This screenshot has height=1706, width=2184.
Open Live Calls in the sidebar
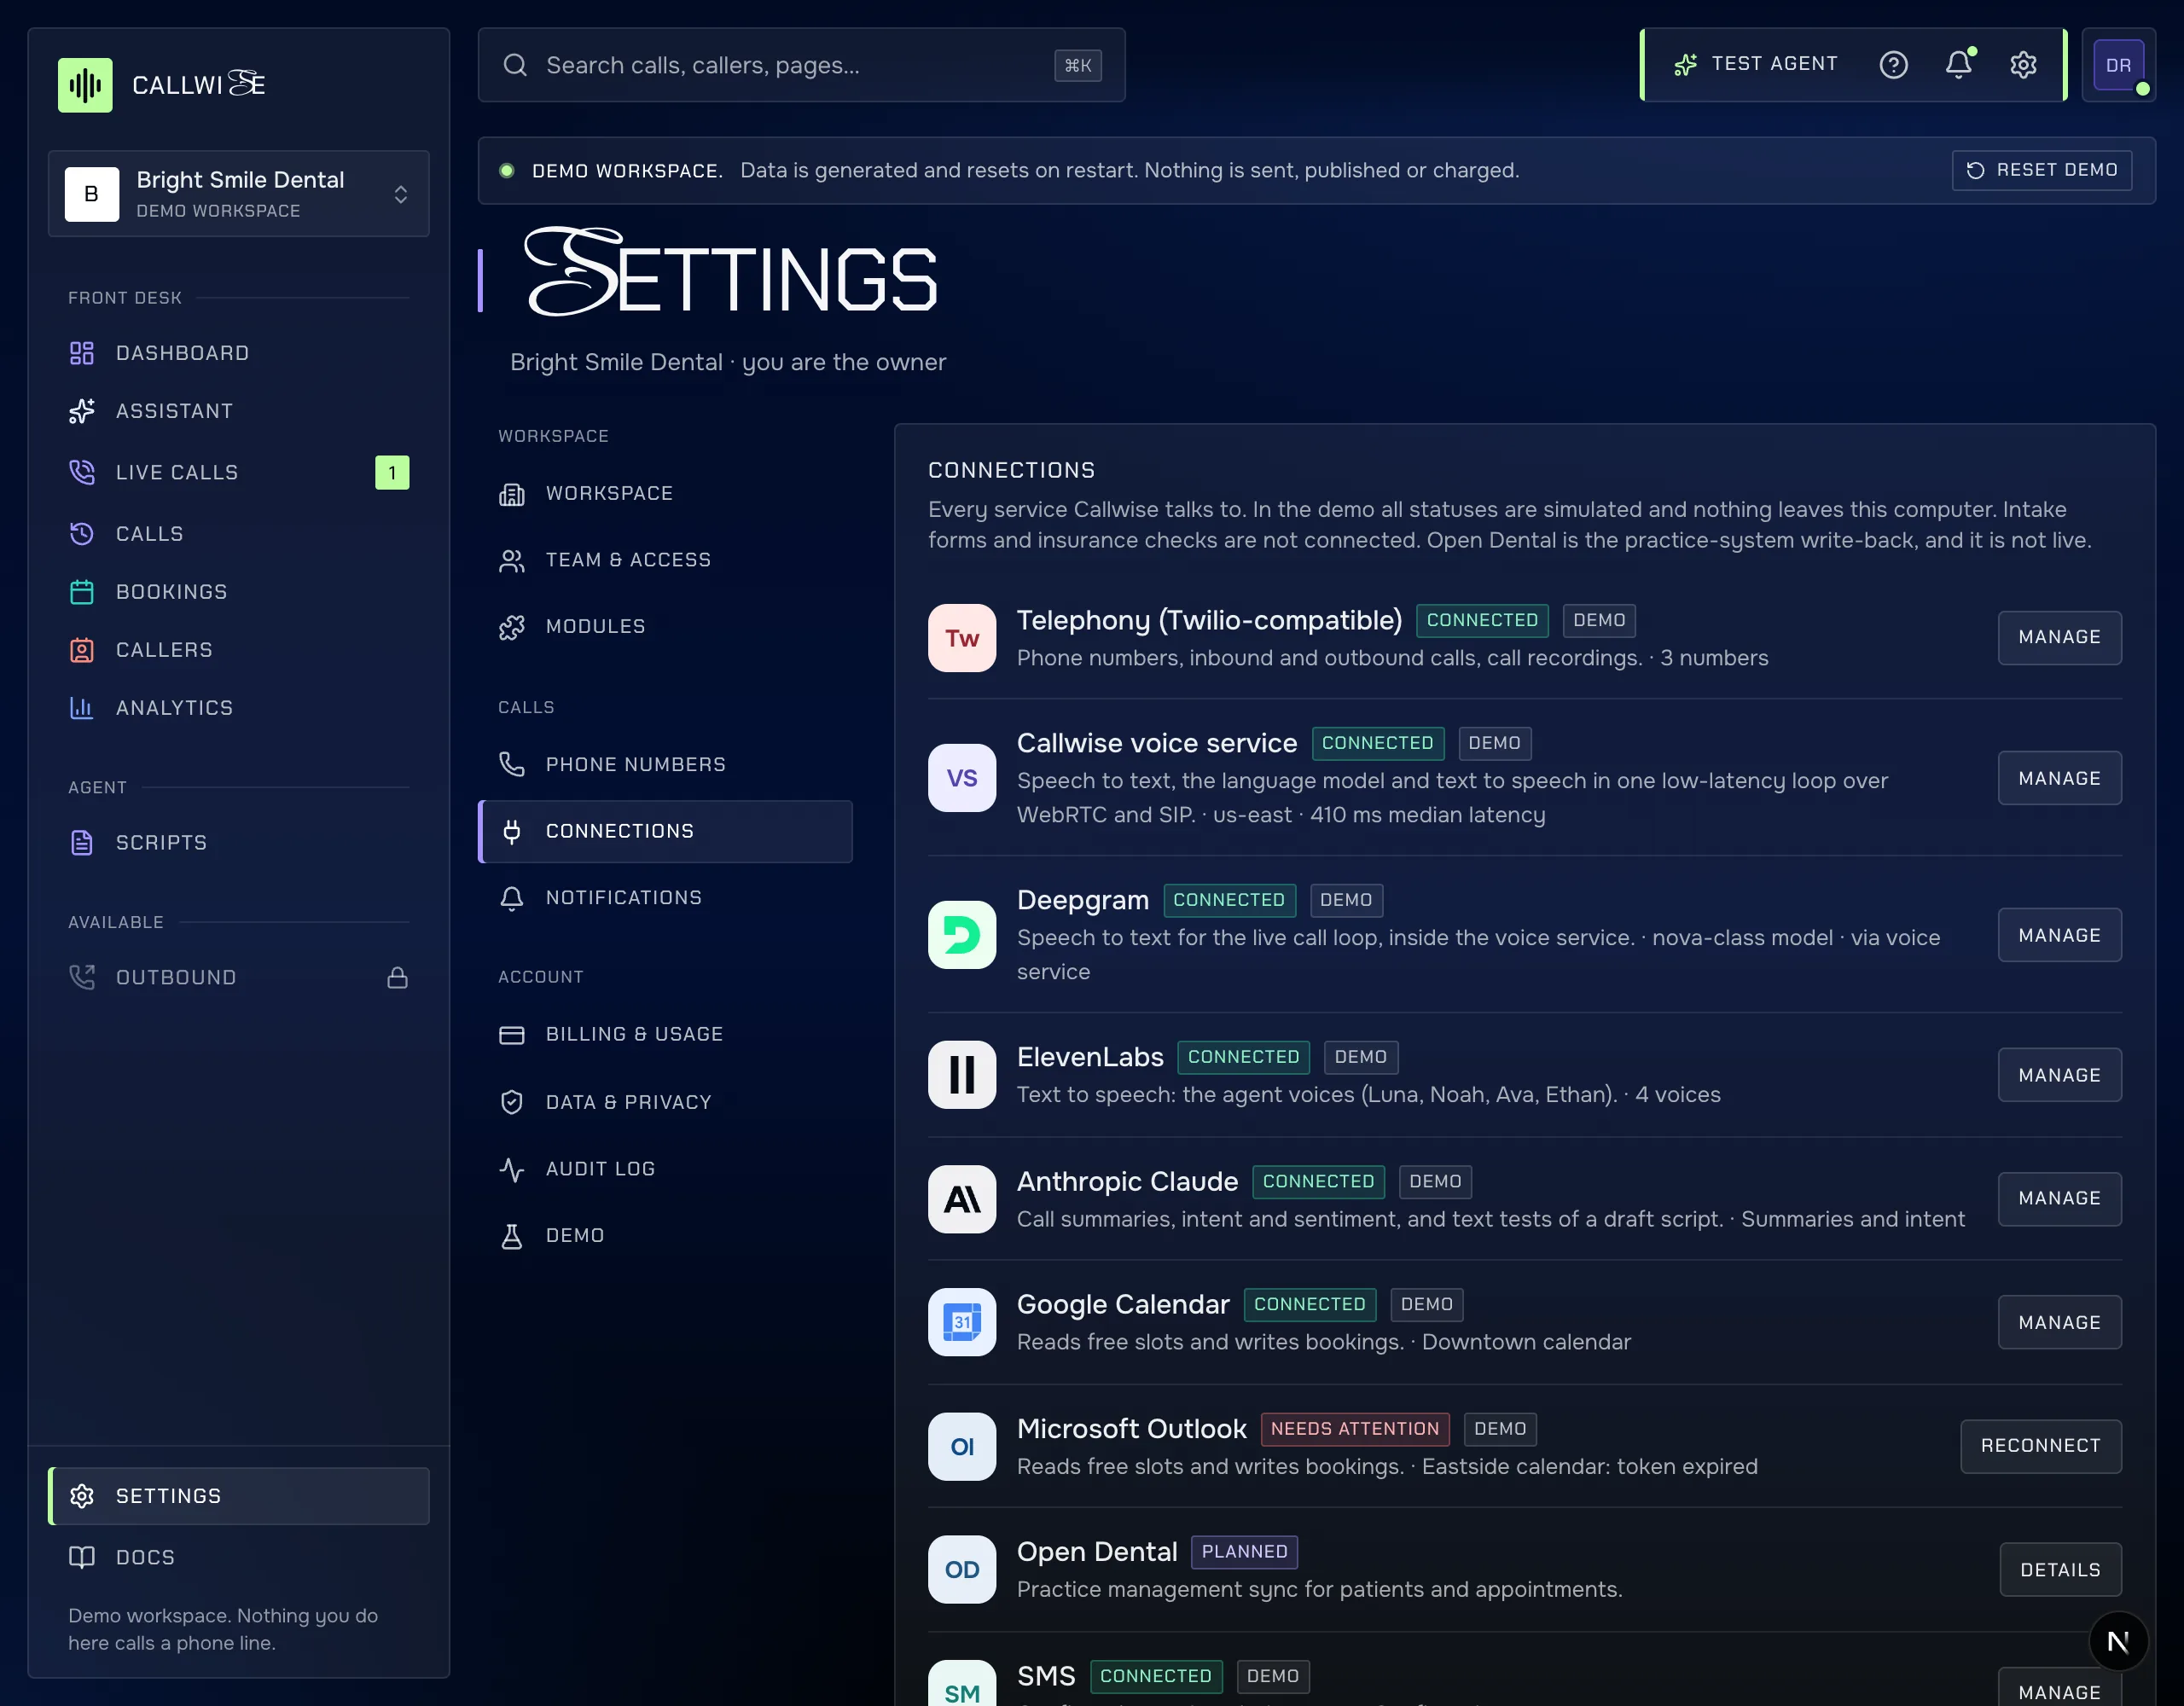pos(239,472)
